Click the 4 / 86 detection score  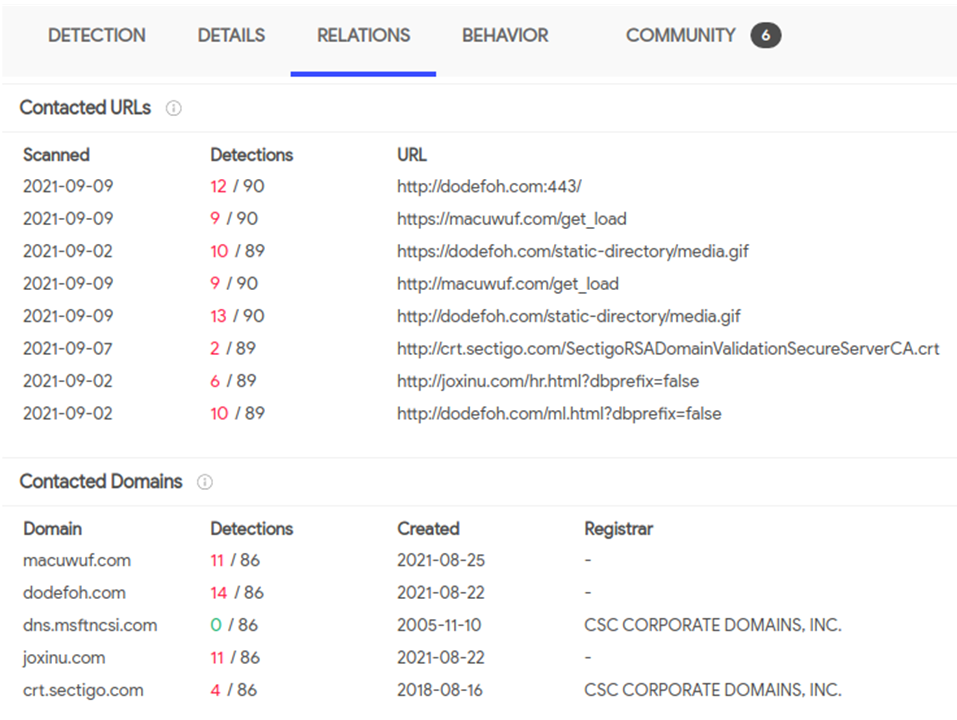click(234, 690)
